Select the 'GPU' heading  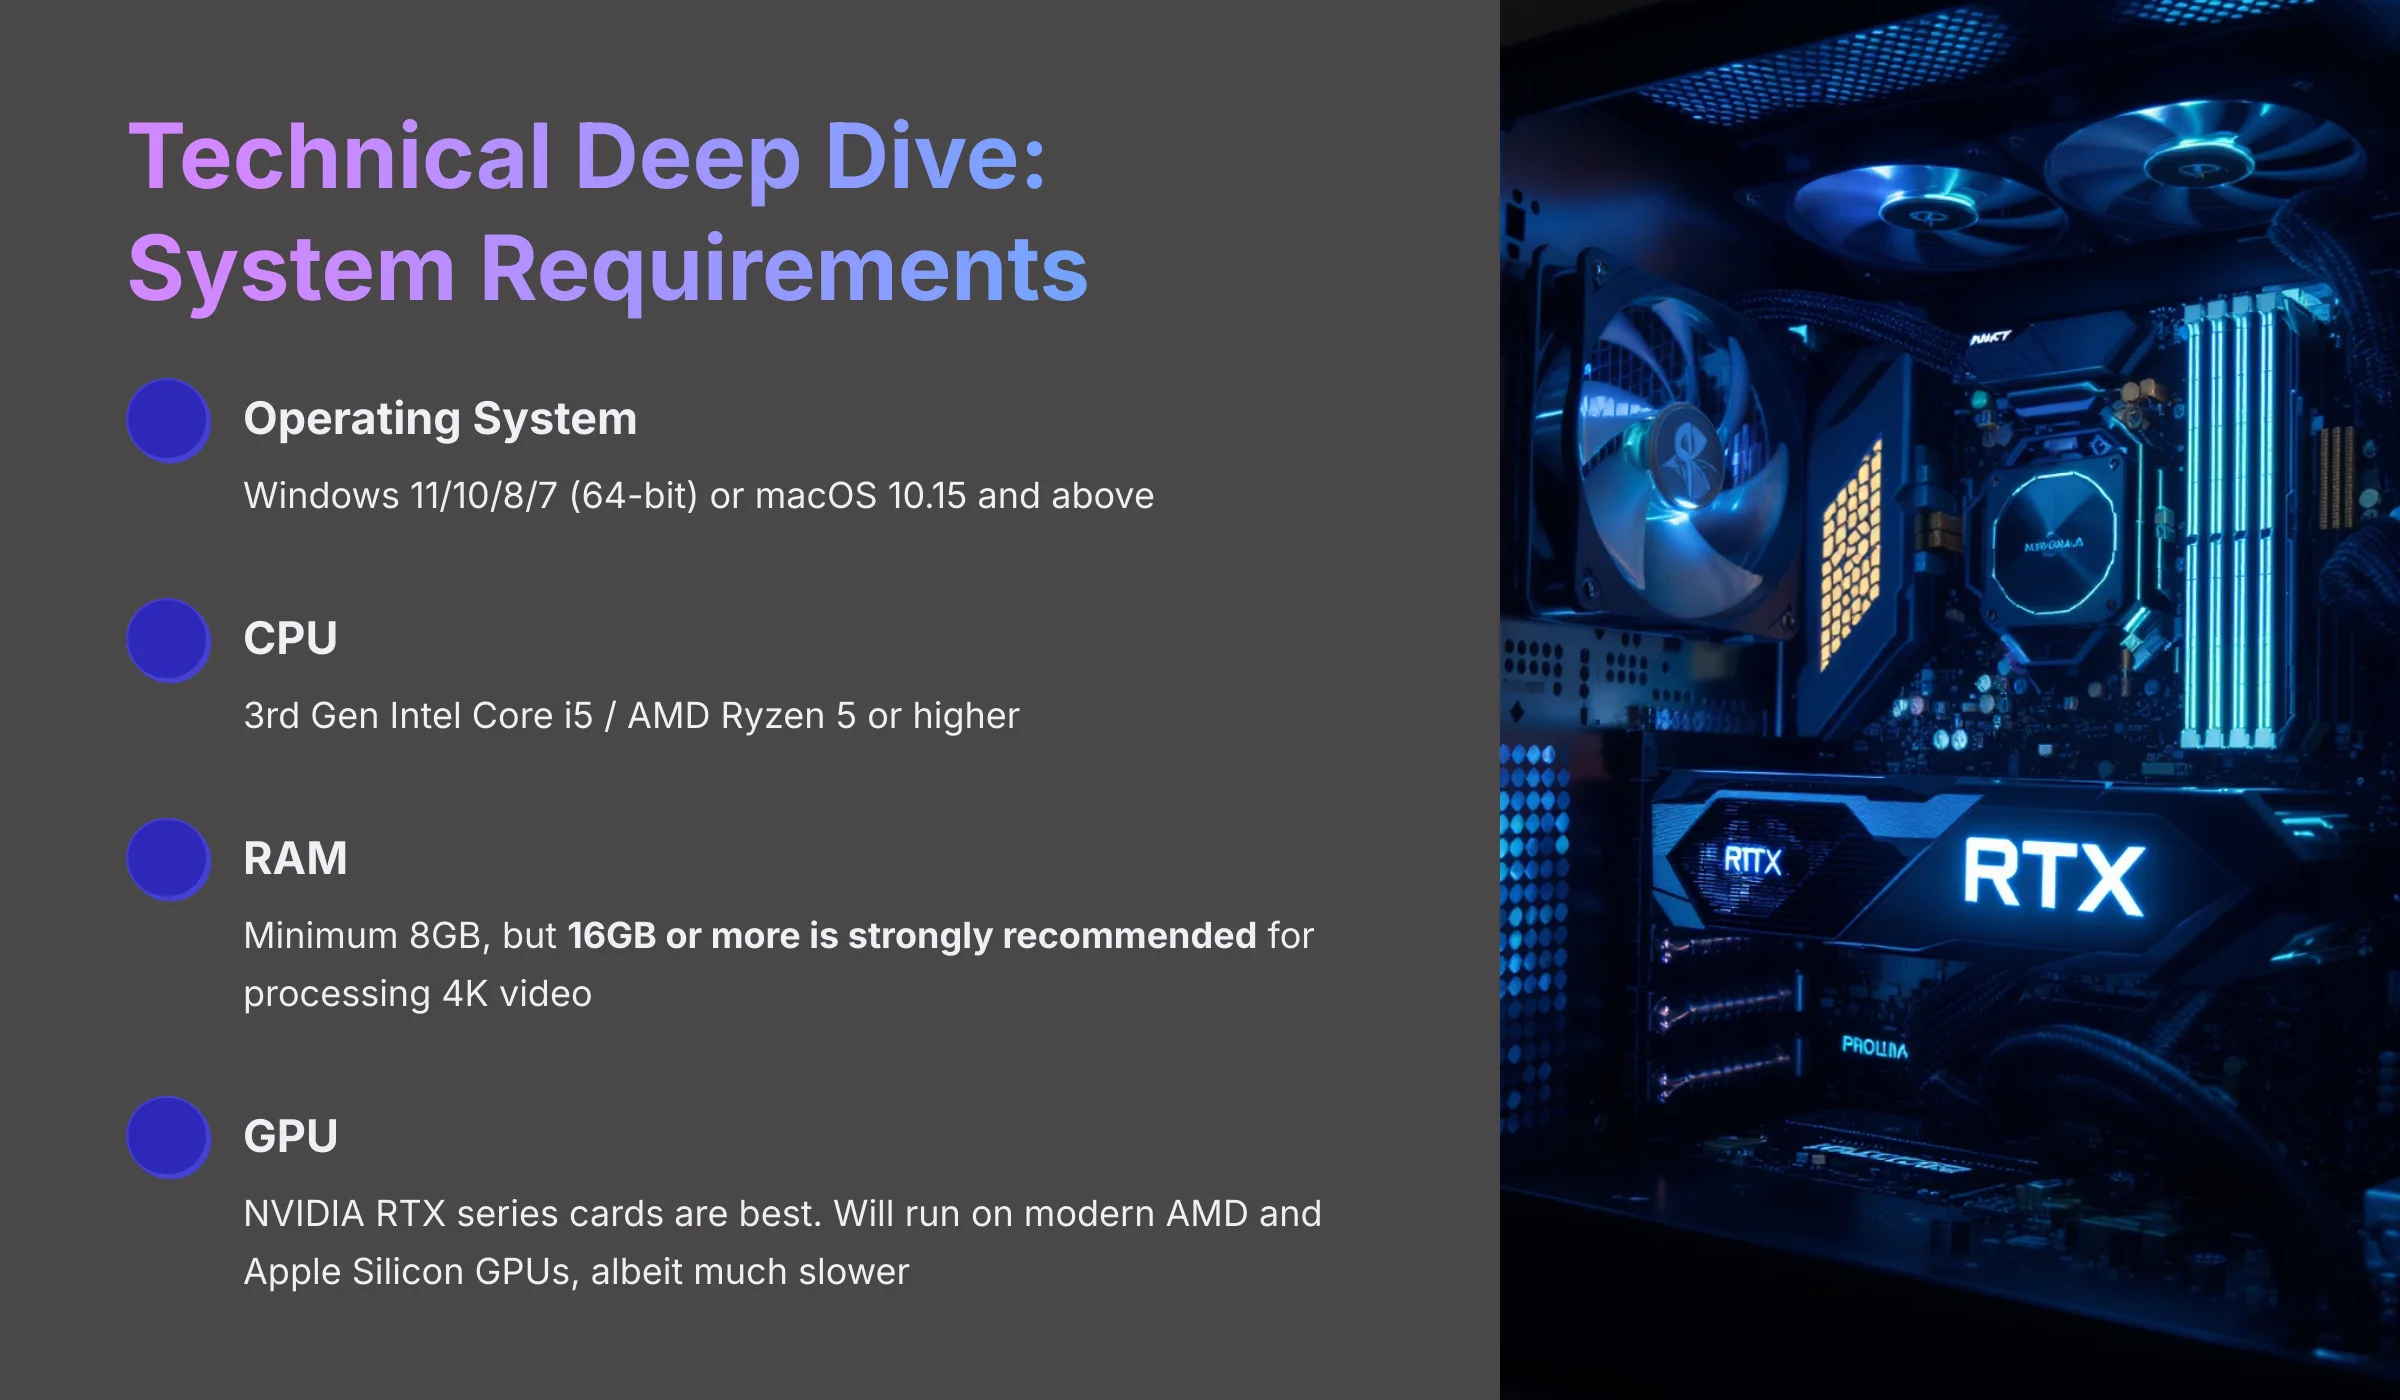click(x=291, y=1137)
